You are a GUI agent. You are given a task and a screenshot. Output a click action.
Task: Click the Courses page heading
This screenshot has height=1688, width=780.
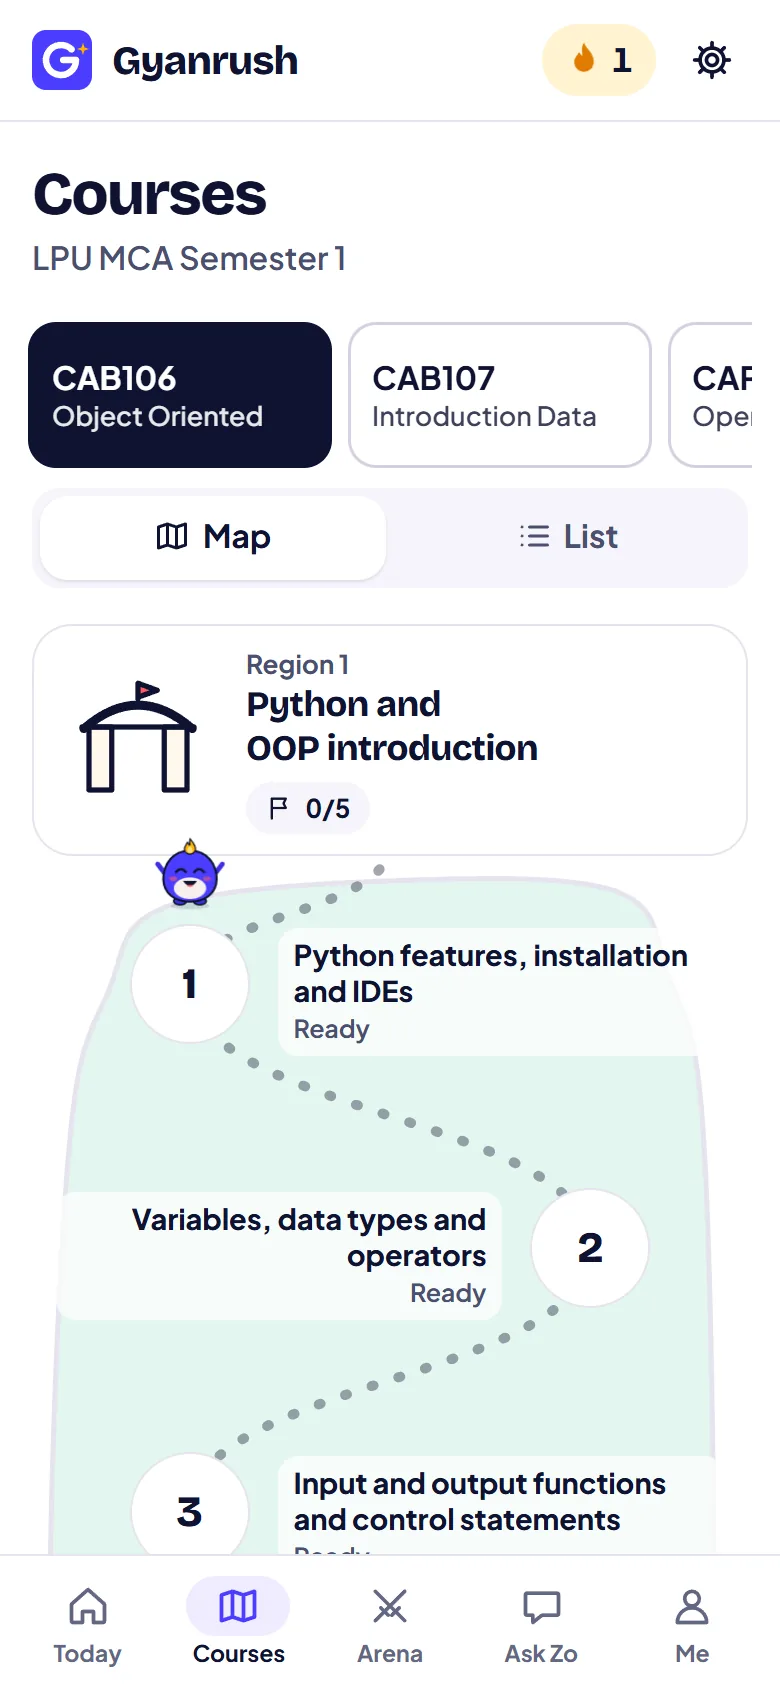(x=150, y=194)
